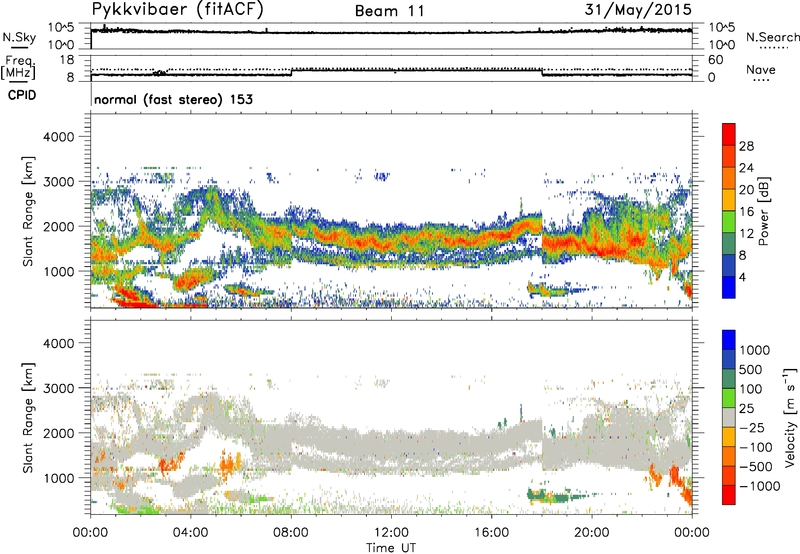Image resolution: width=800 pixels, height=554 pixels.
Task: Click the 16 label on power colorbar
Action: pos(746,212)
